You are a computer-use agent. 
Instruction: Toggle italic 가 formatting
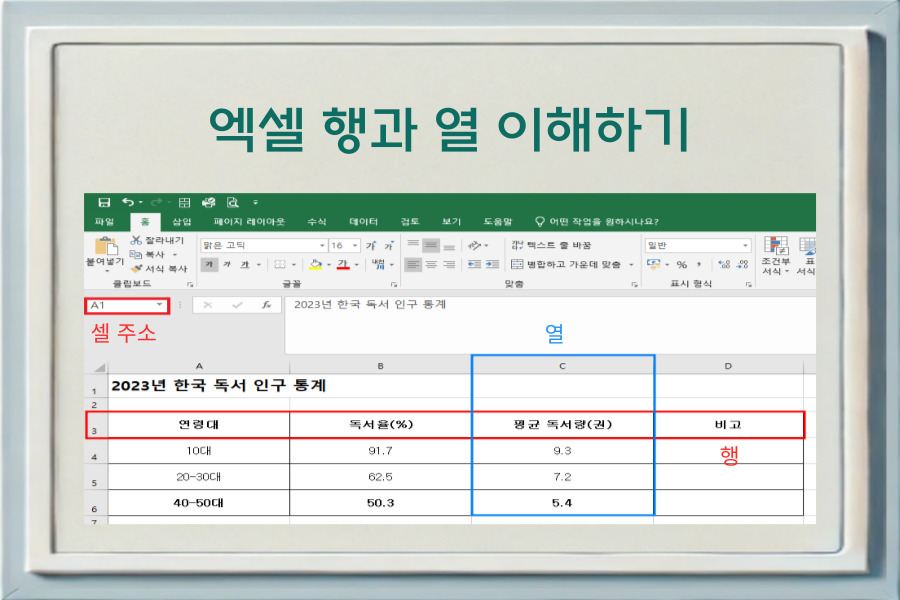click(x=227, y=265)
